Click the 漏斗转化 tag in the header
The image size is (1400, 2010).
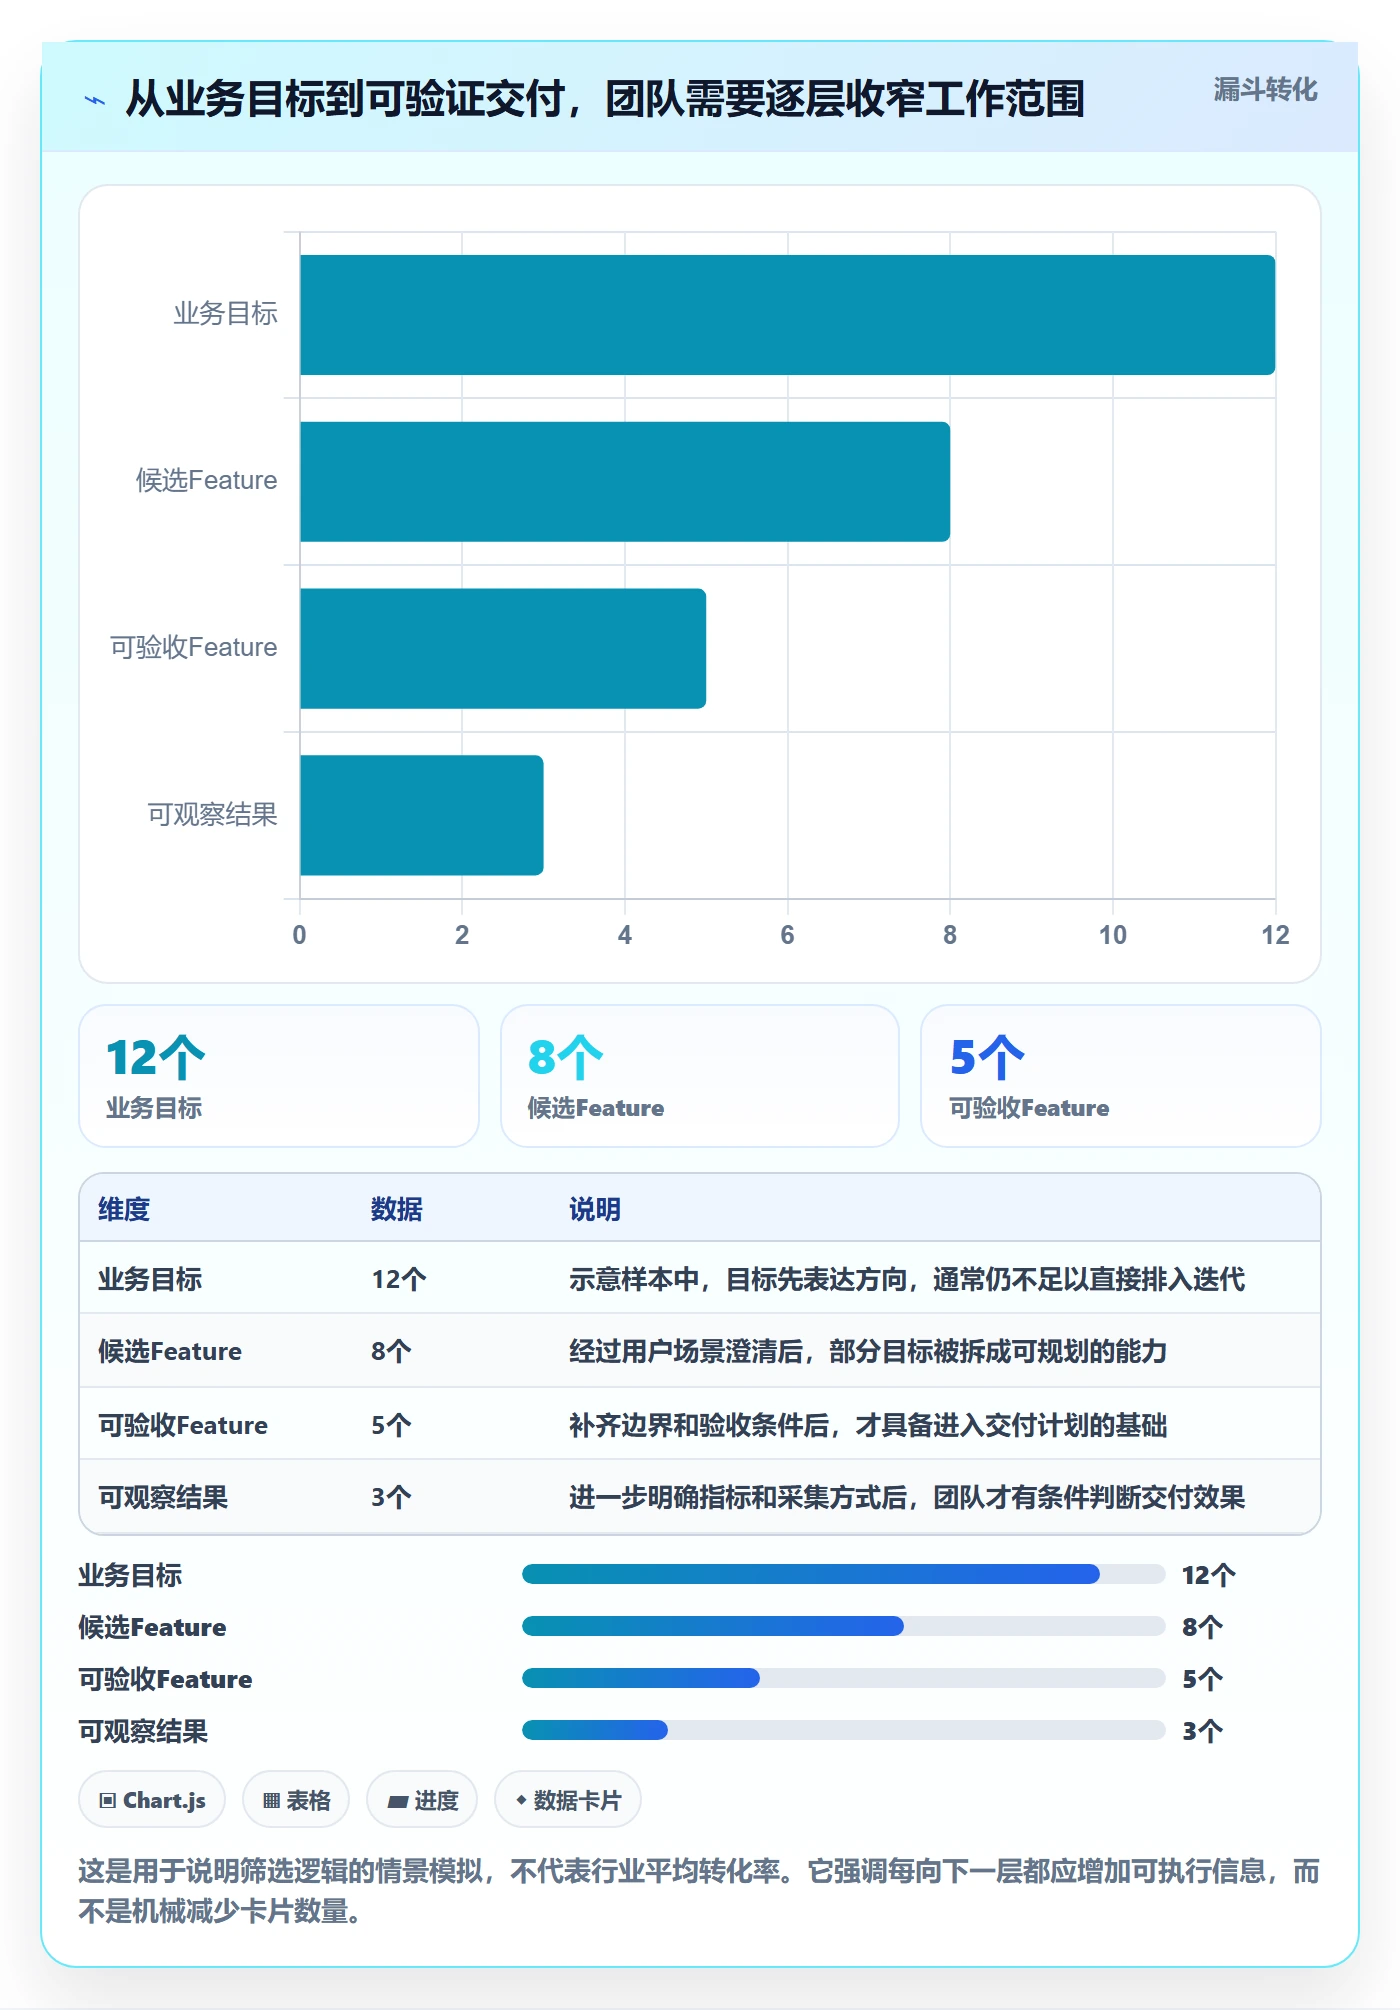tap(1265, 90)
